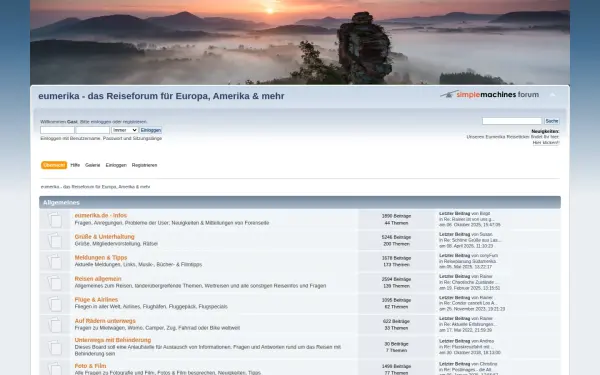Click the 200 Themen count text
Viewport: 600px width, 375px height.
tap(396, 244)
